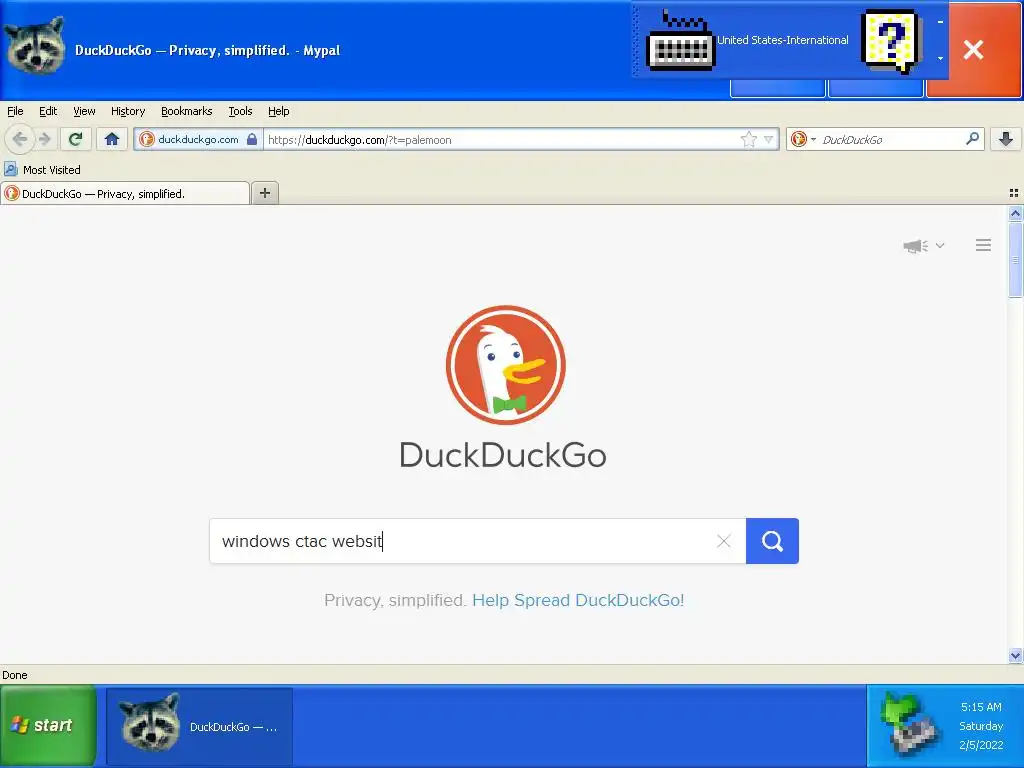
Task: Expand chevron next to megaphone icon
Action: [x=940, y=246]
